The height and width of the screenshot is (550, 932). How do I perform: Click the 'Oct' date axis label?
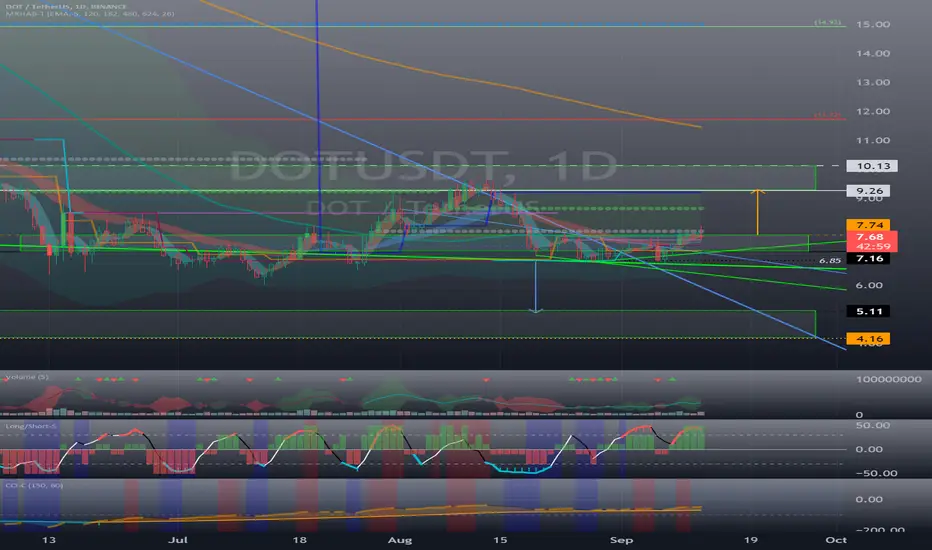click(x=836, y=540)
